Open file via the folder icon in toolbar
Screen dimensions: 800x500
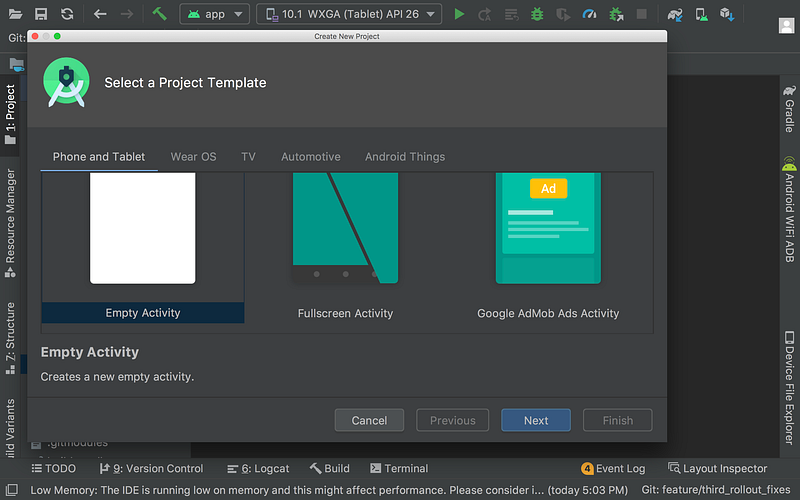pos(15,14)
